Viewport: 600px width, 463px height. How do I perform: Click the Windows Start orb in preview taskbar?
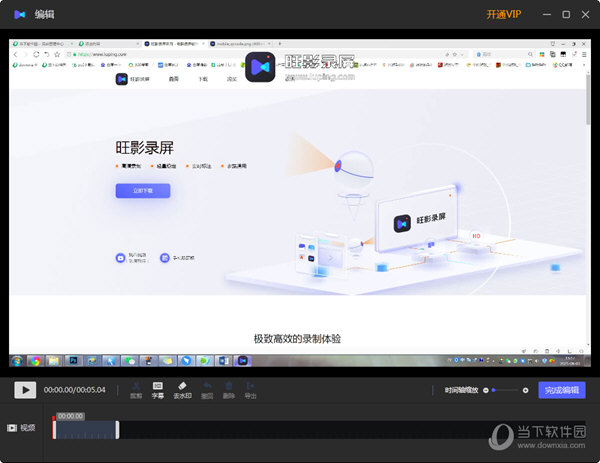point(17,360)
